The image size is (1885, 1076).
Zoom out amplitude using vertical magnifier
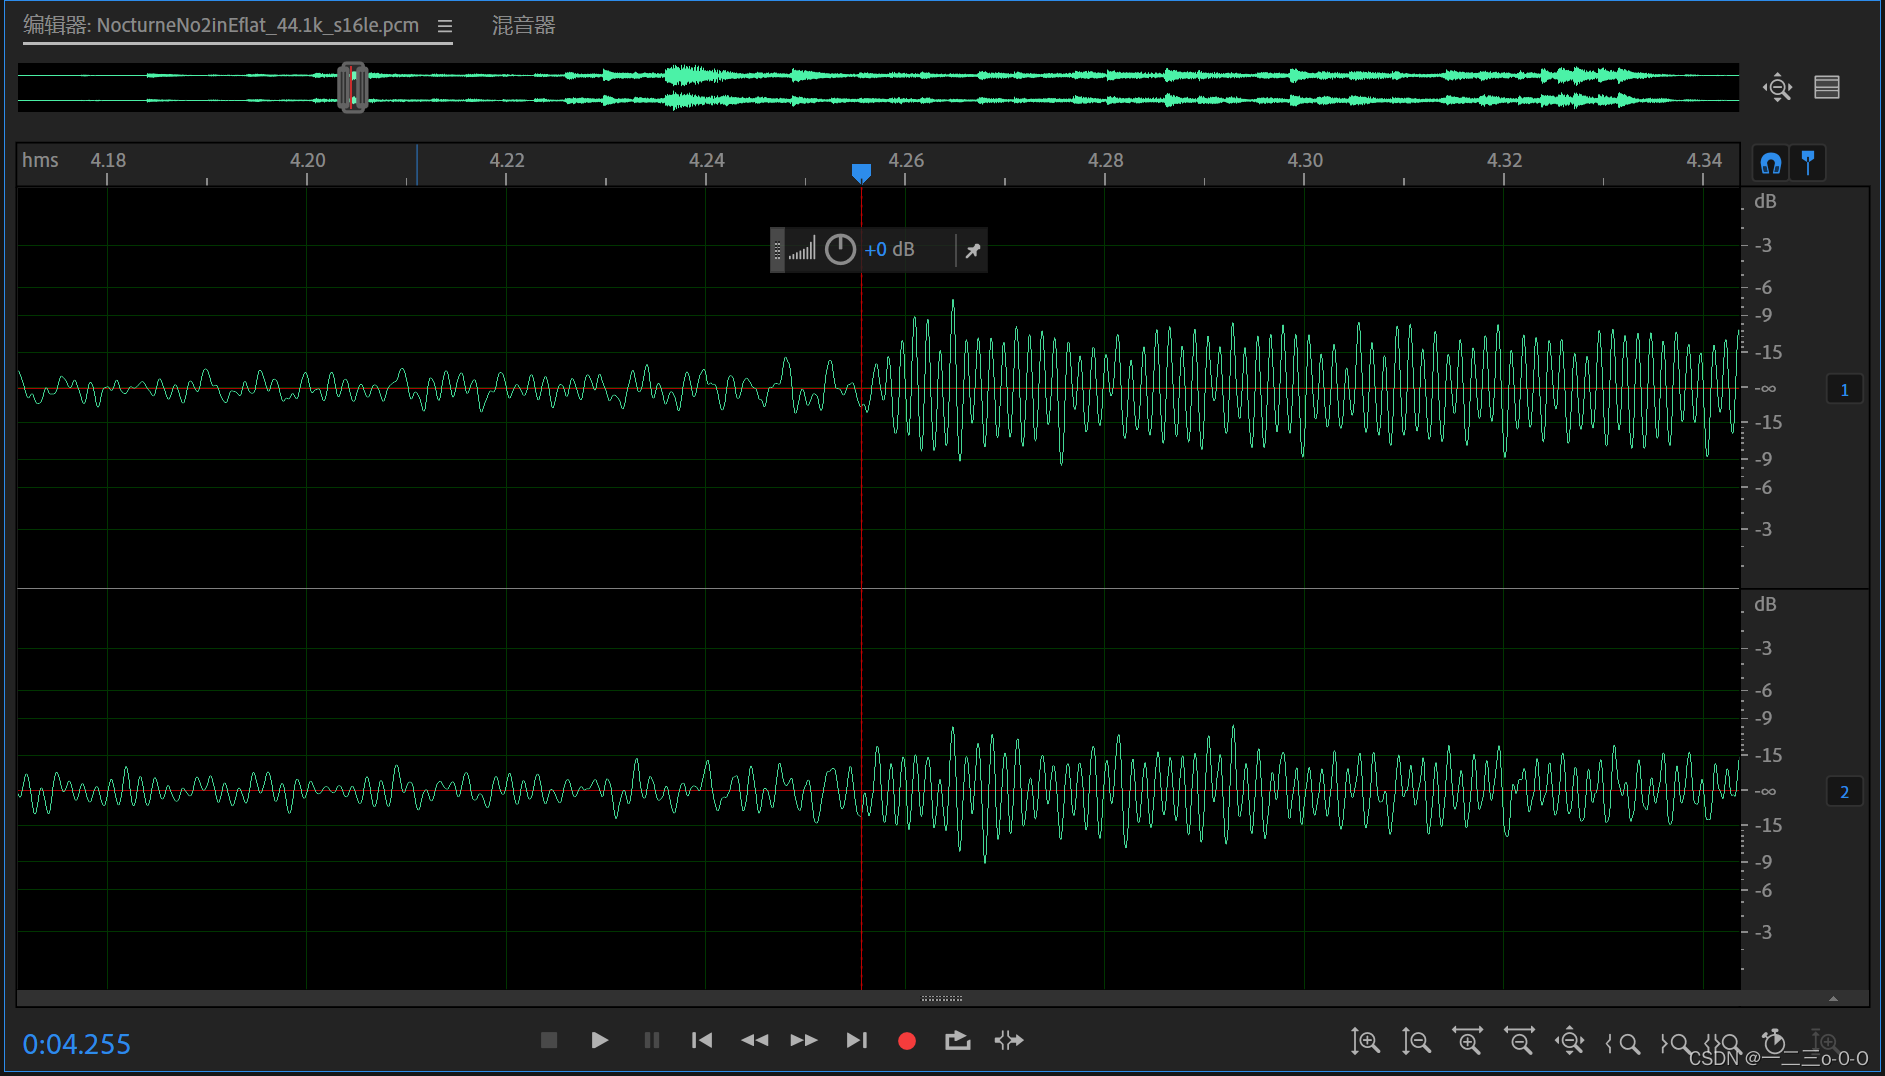tap(1416, 1041)
